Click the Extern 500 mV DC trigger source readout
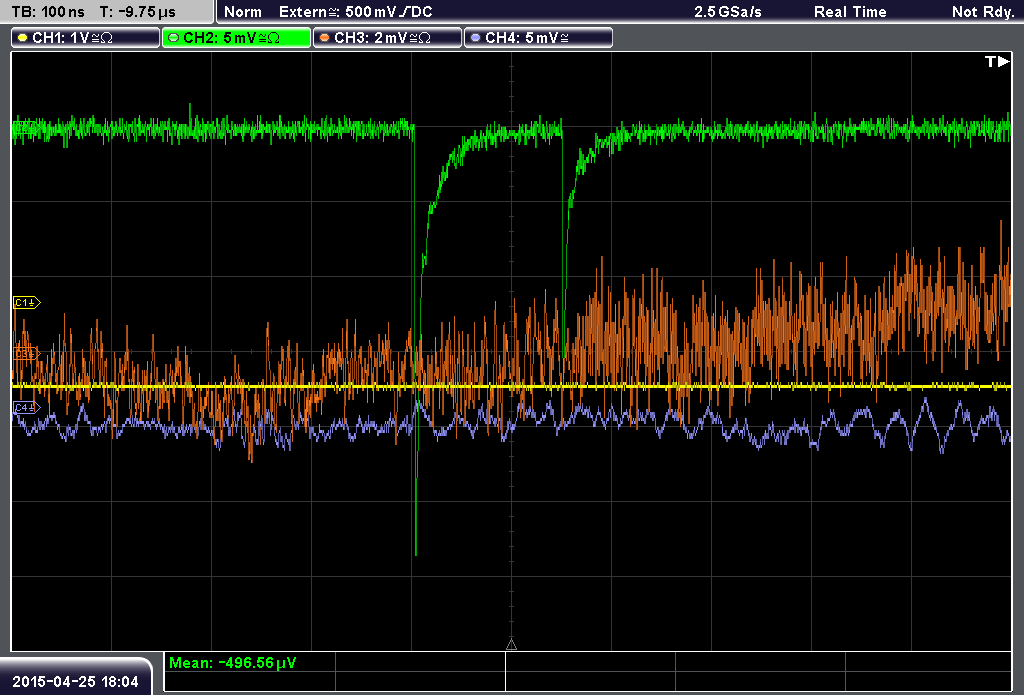The height and width of the screenshot is (695, 1024). tap(355, 12)
